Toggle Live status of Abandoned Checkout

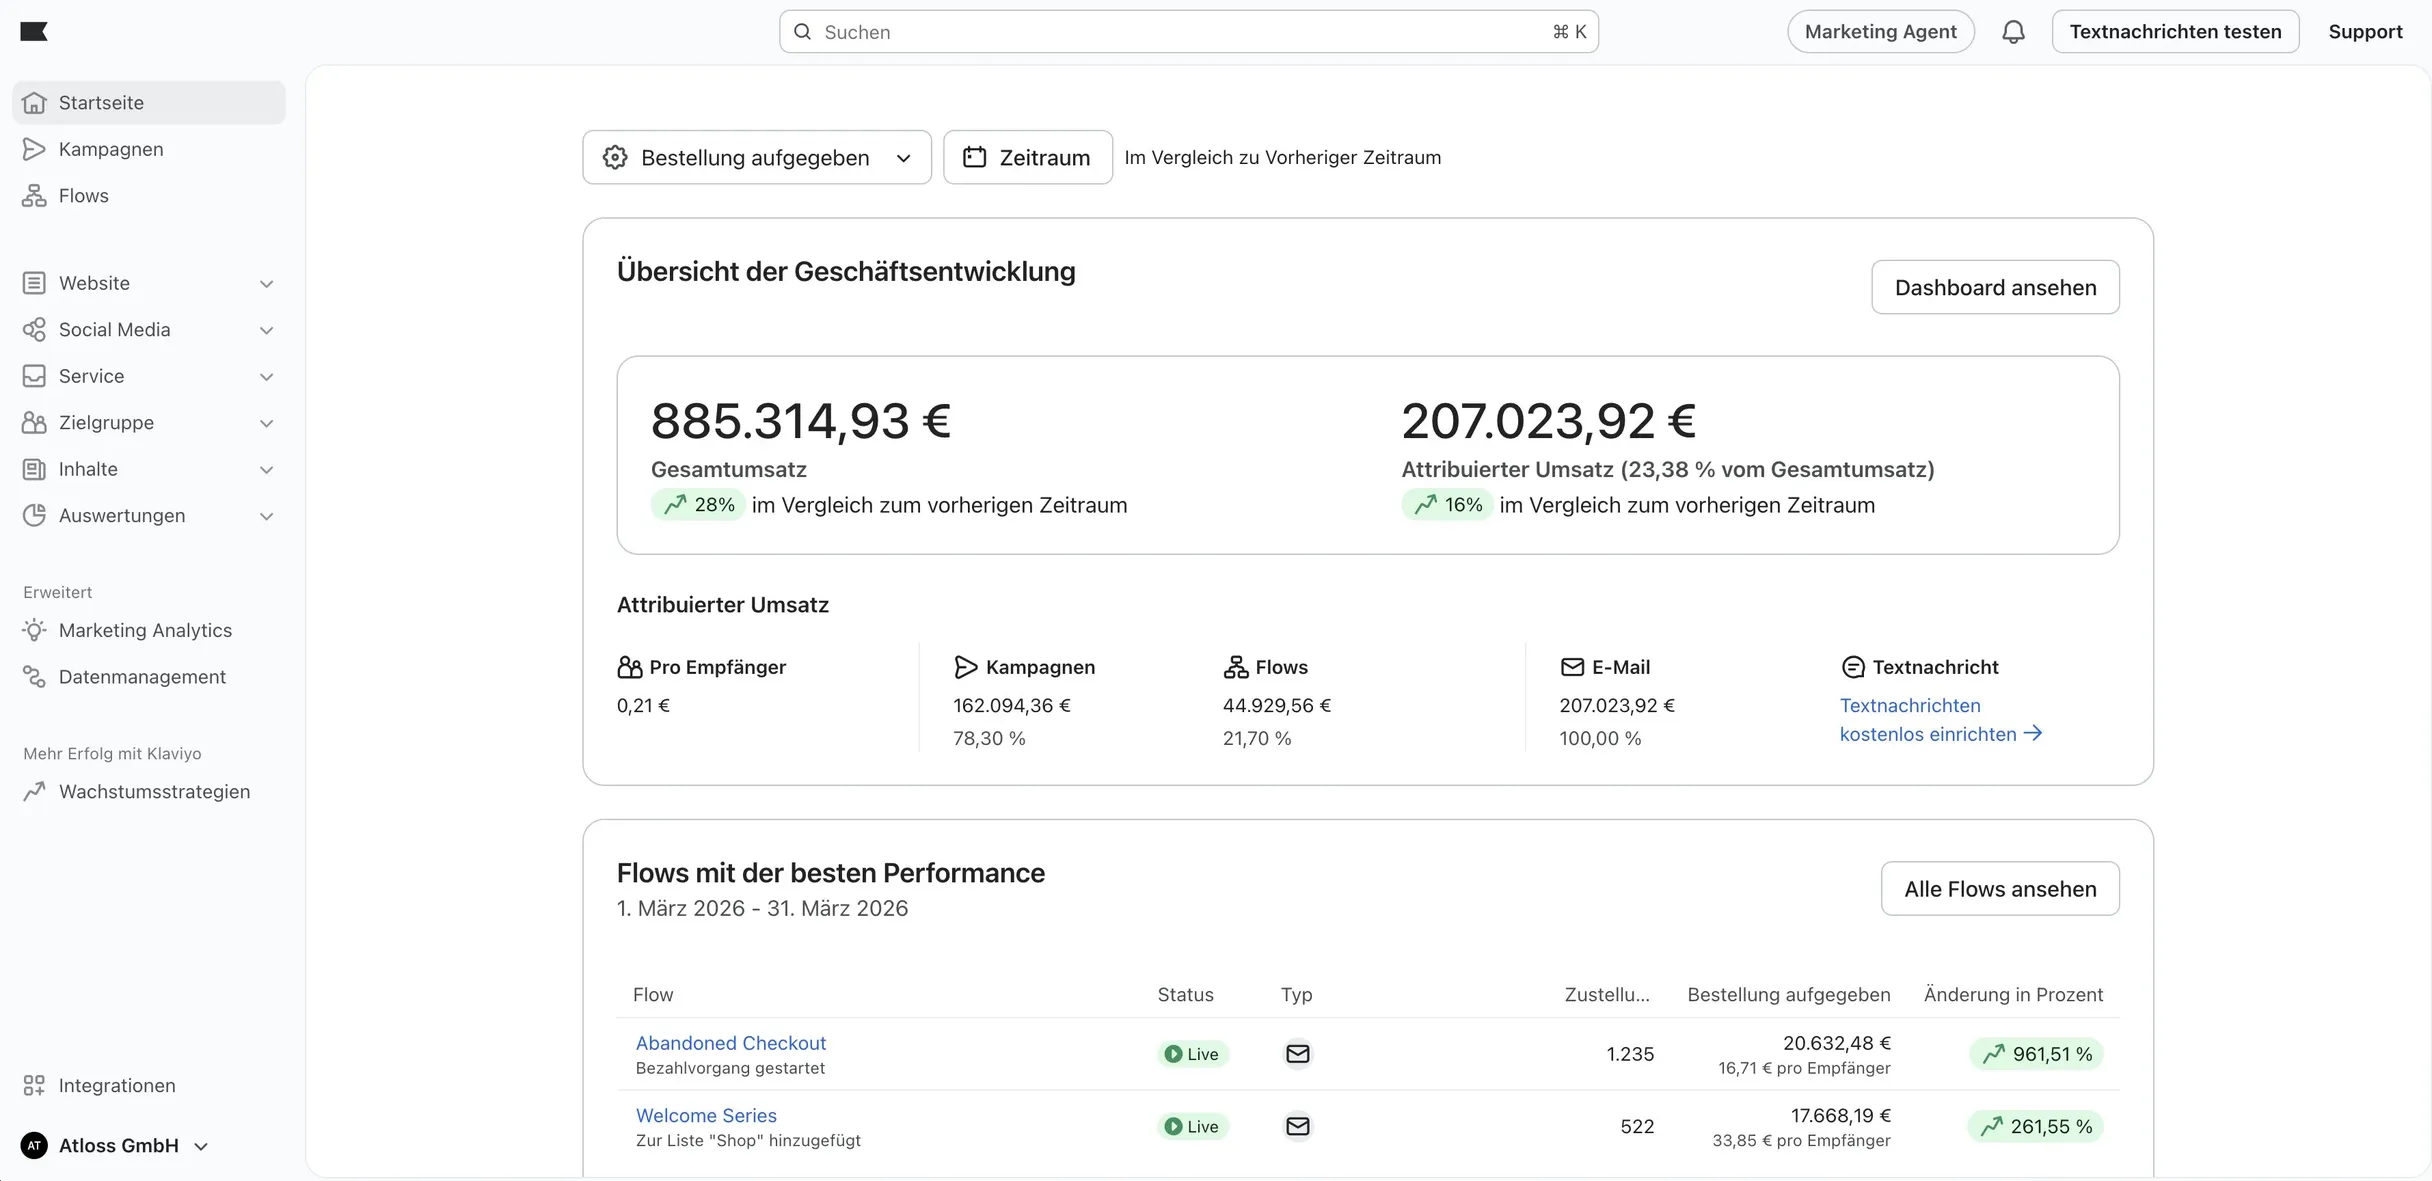pyautogui.click(x=1192, y=1053)
